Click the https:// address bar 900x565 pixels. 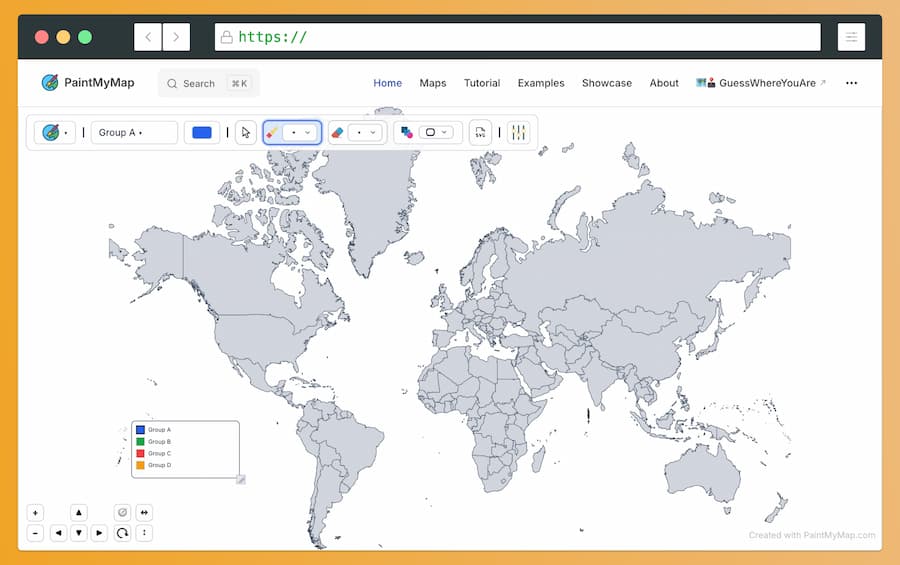pyautogui.click(x=518, y=37)
